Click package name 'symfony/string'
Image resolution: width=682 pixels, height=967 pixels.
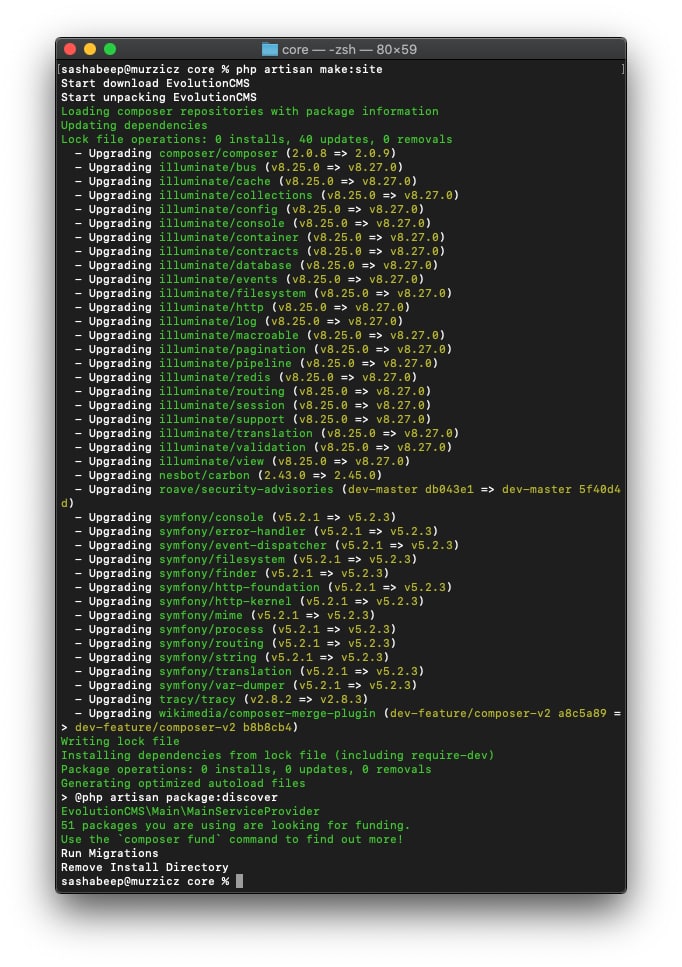208,657
